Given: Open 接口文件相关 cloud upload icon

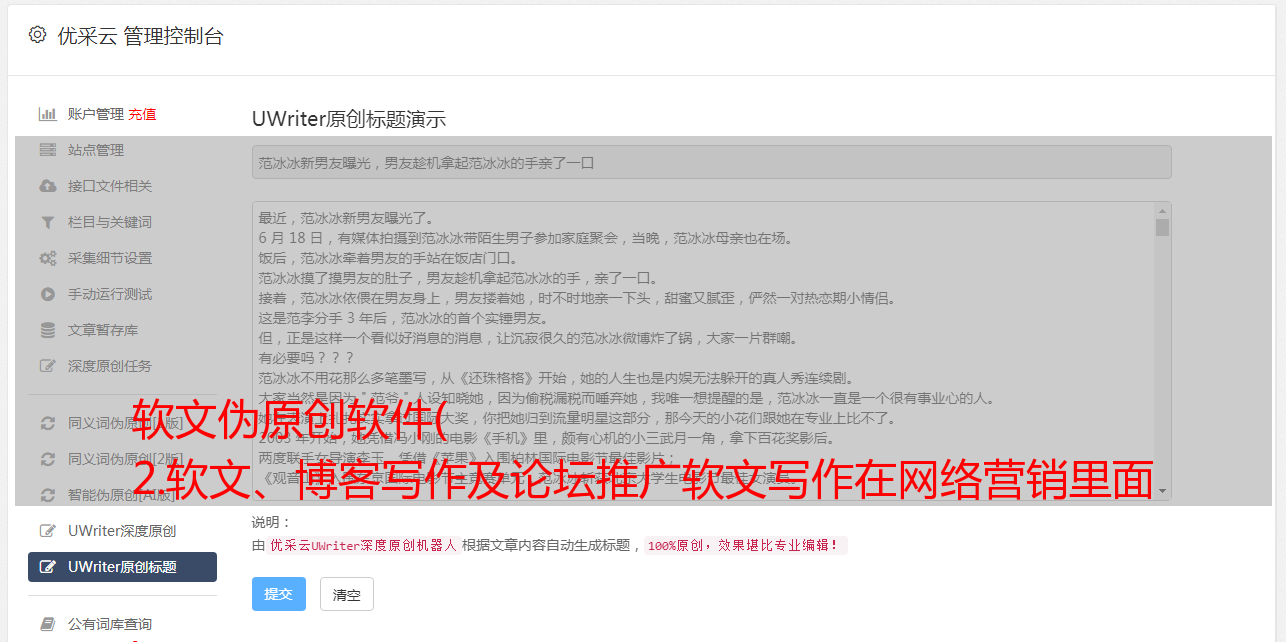Looking at the screenshot, I should coord(47,186).
